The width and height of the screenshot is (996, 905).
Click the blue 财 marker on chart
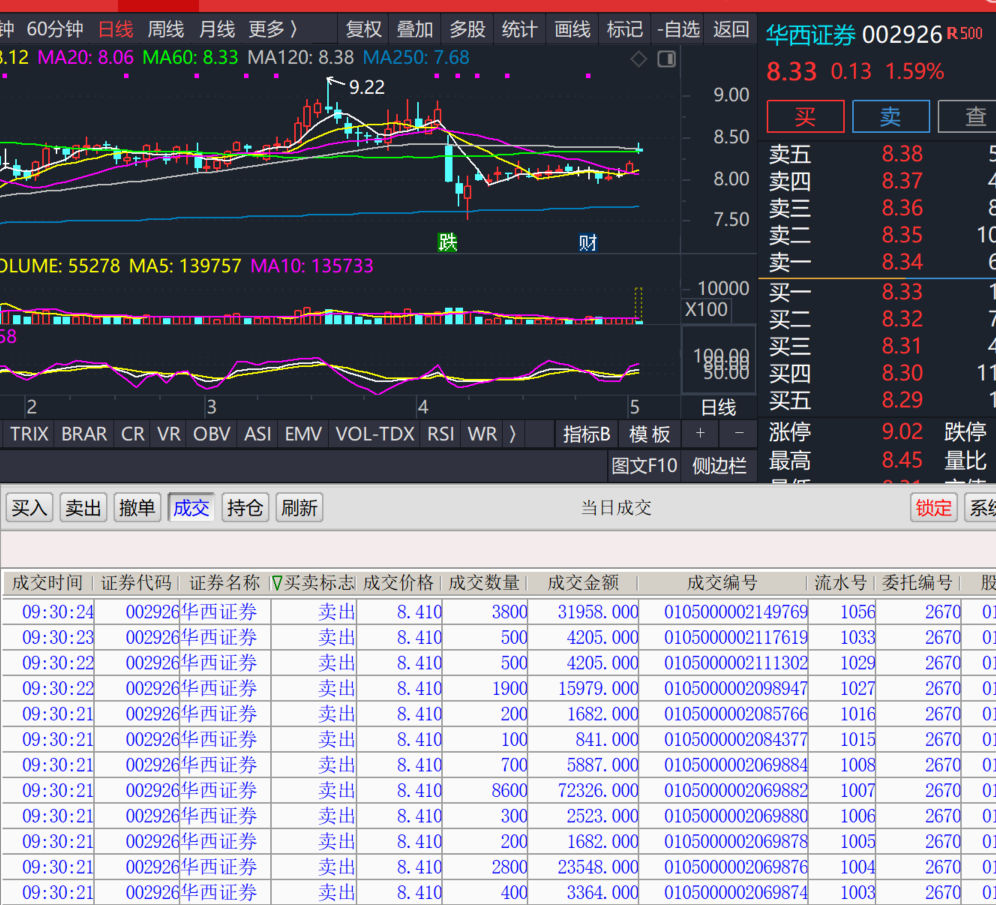588,242
